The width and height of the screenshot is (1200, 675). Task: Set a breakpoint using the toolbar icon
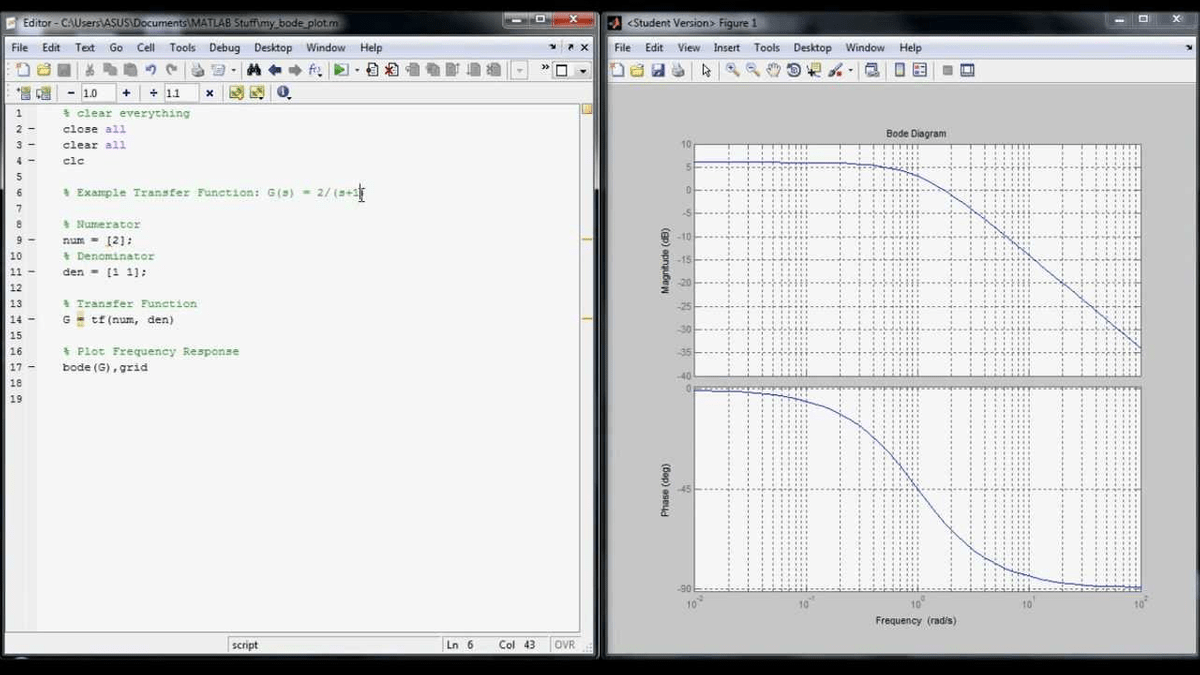click(372, 70)
